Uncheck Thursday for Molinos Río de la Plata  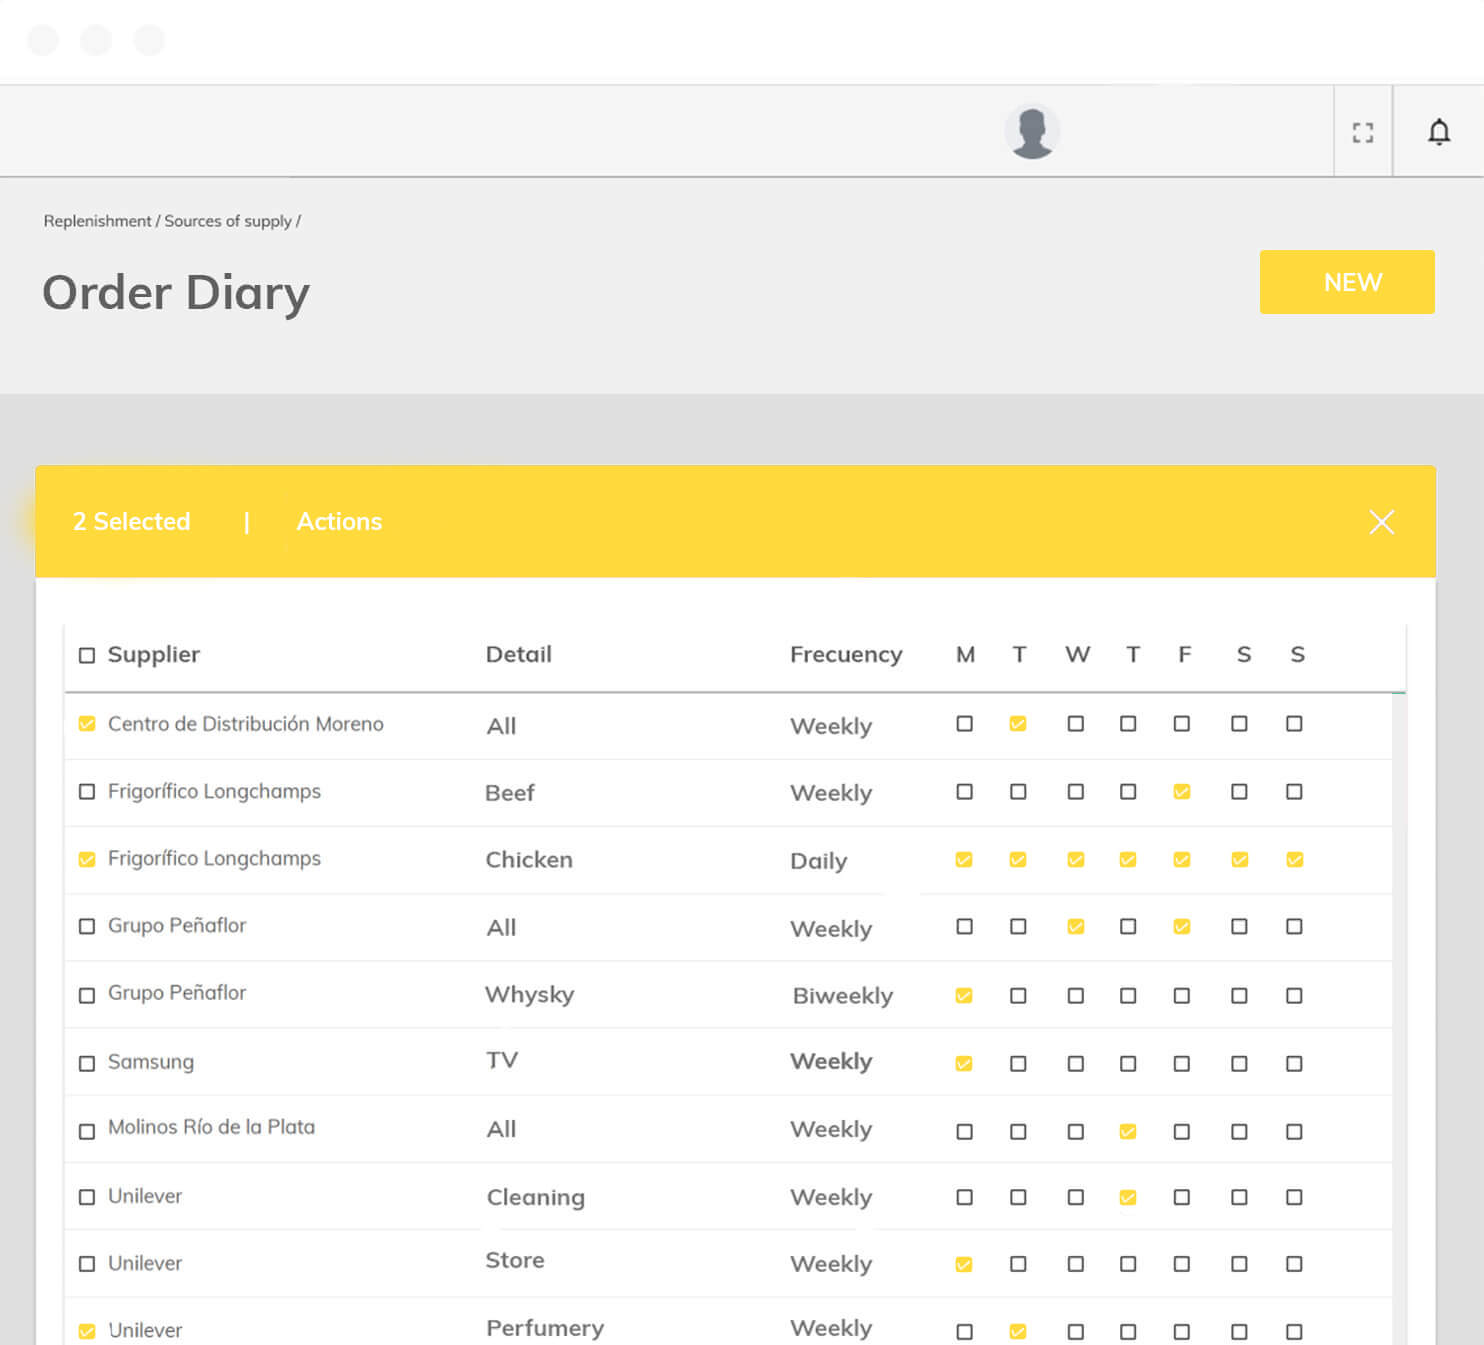click(x=1128, y=1131)
